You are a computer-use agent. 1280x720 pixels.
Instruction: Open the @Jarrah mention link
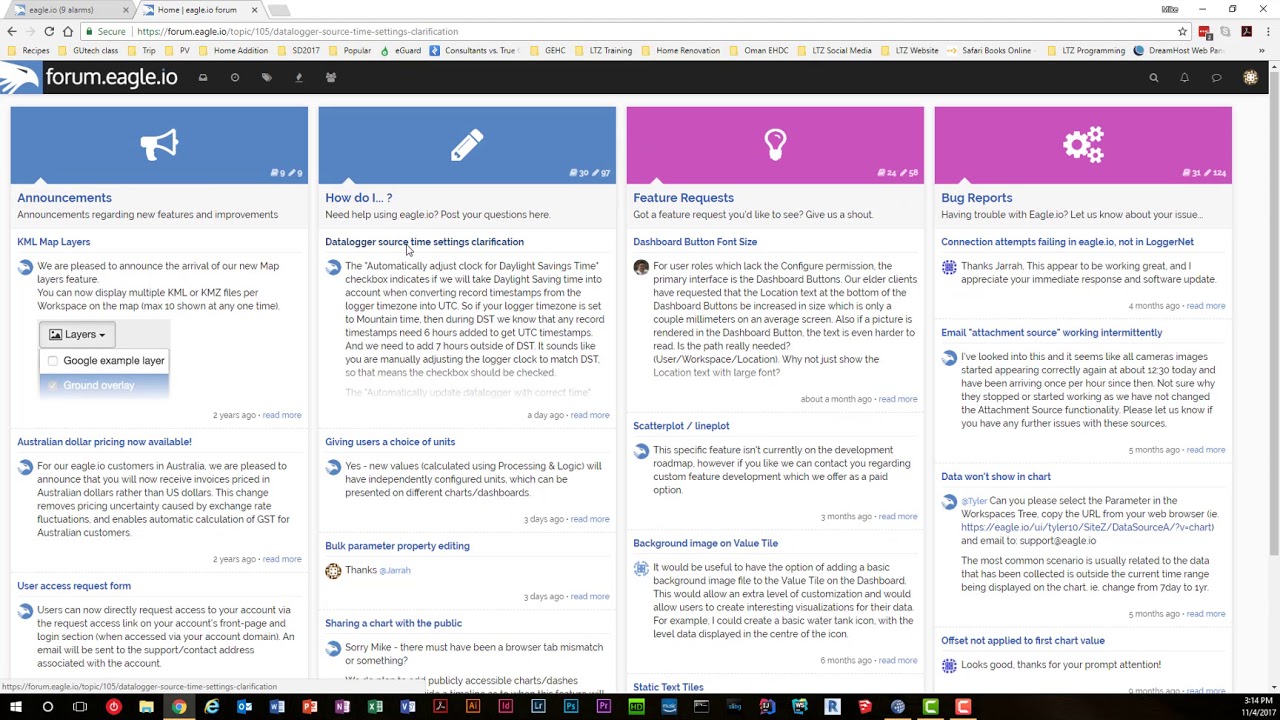click(395, 571)
